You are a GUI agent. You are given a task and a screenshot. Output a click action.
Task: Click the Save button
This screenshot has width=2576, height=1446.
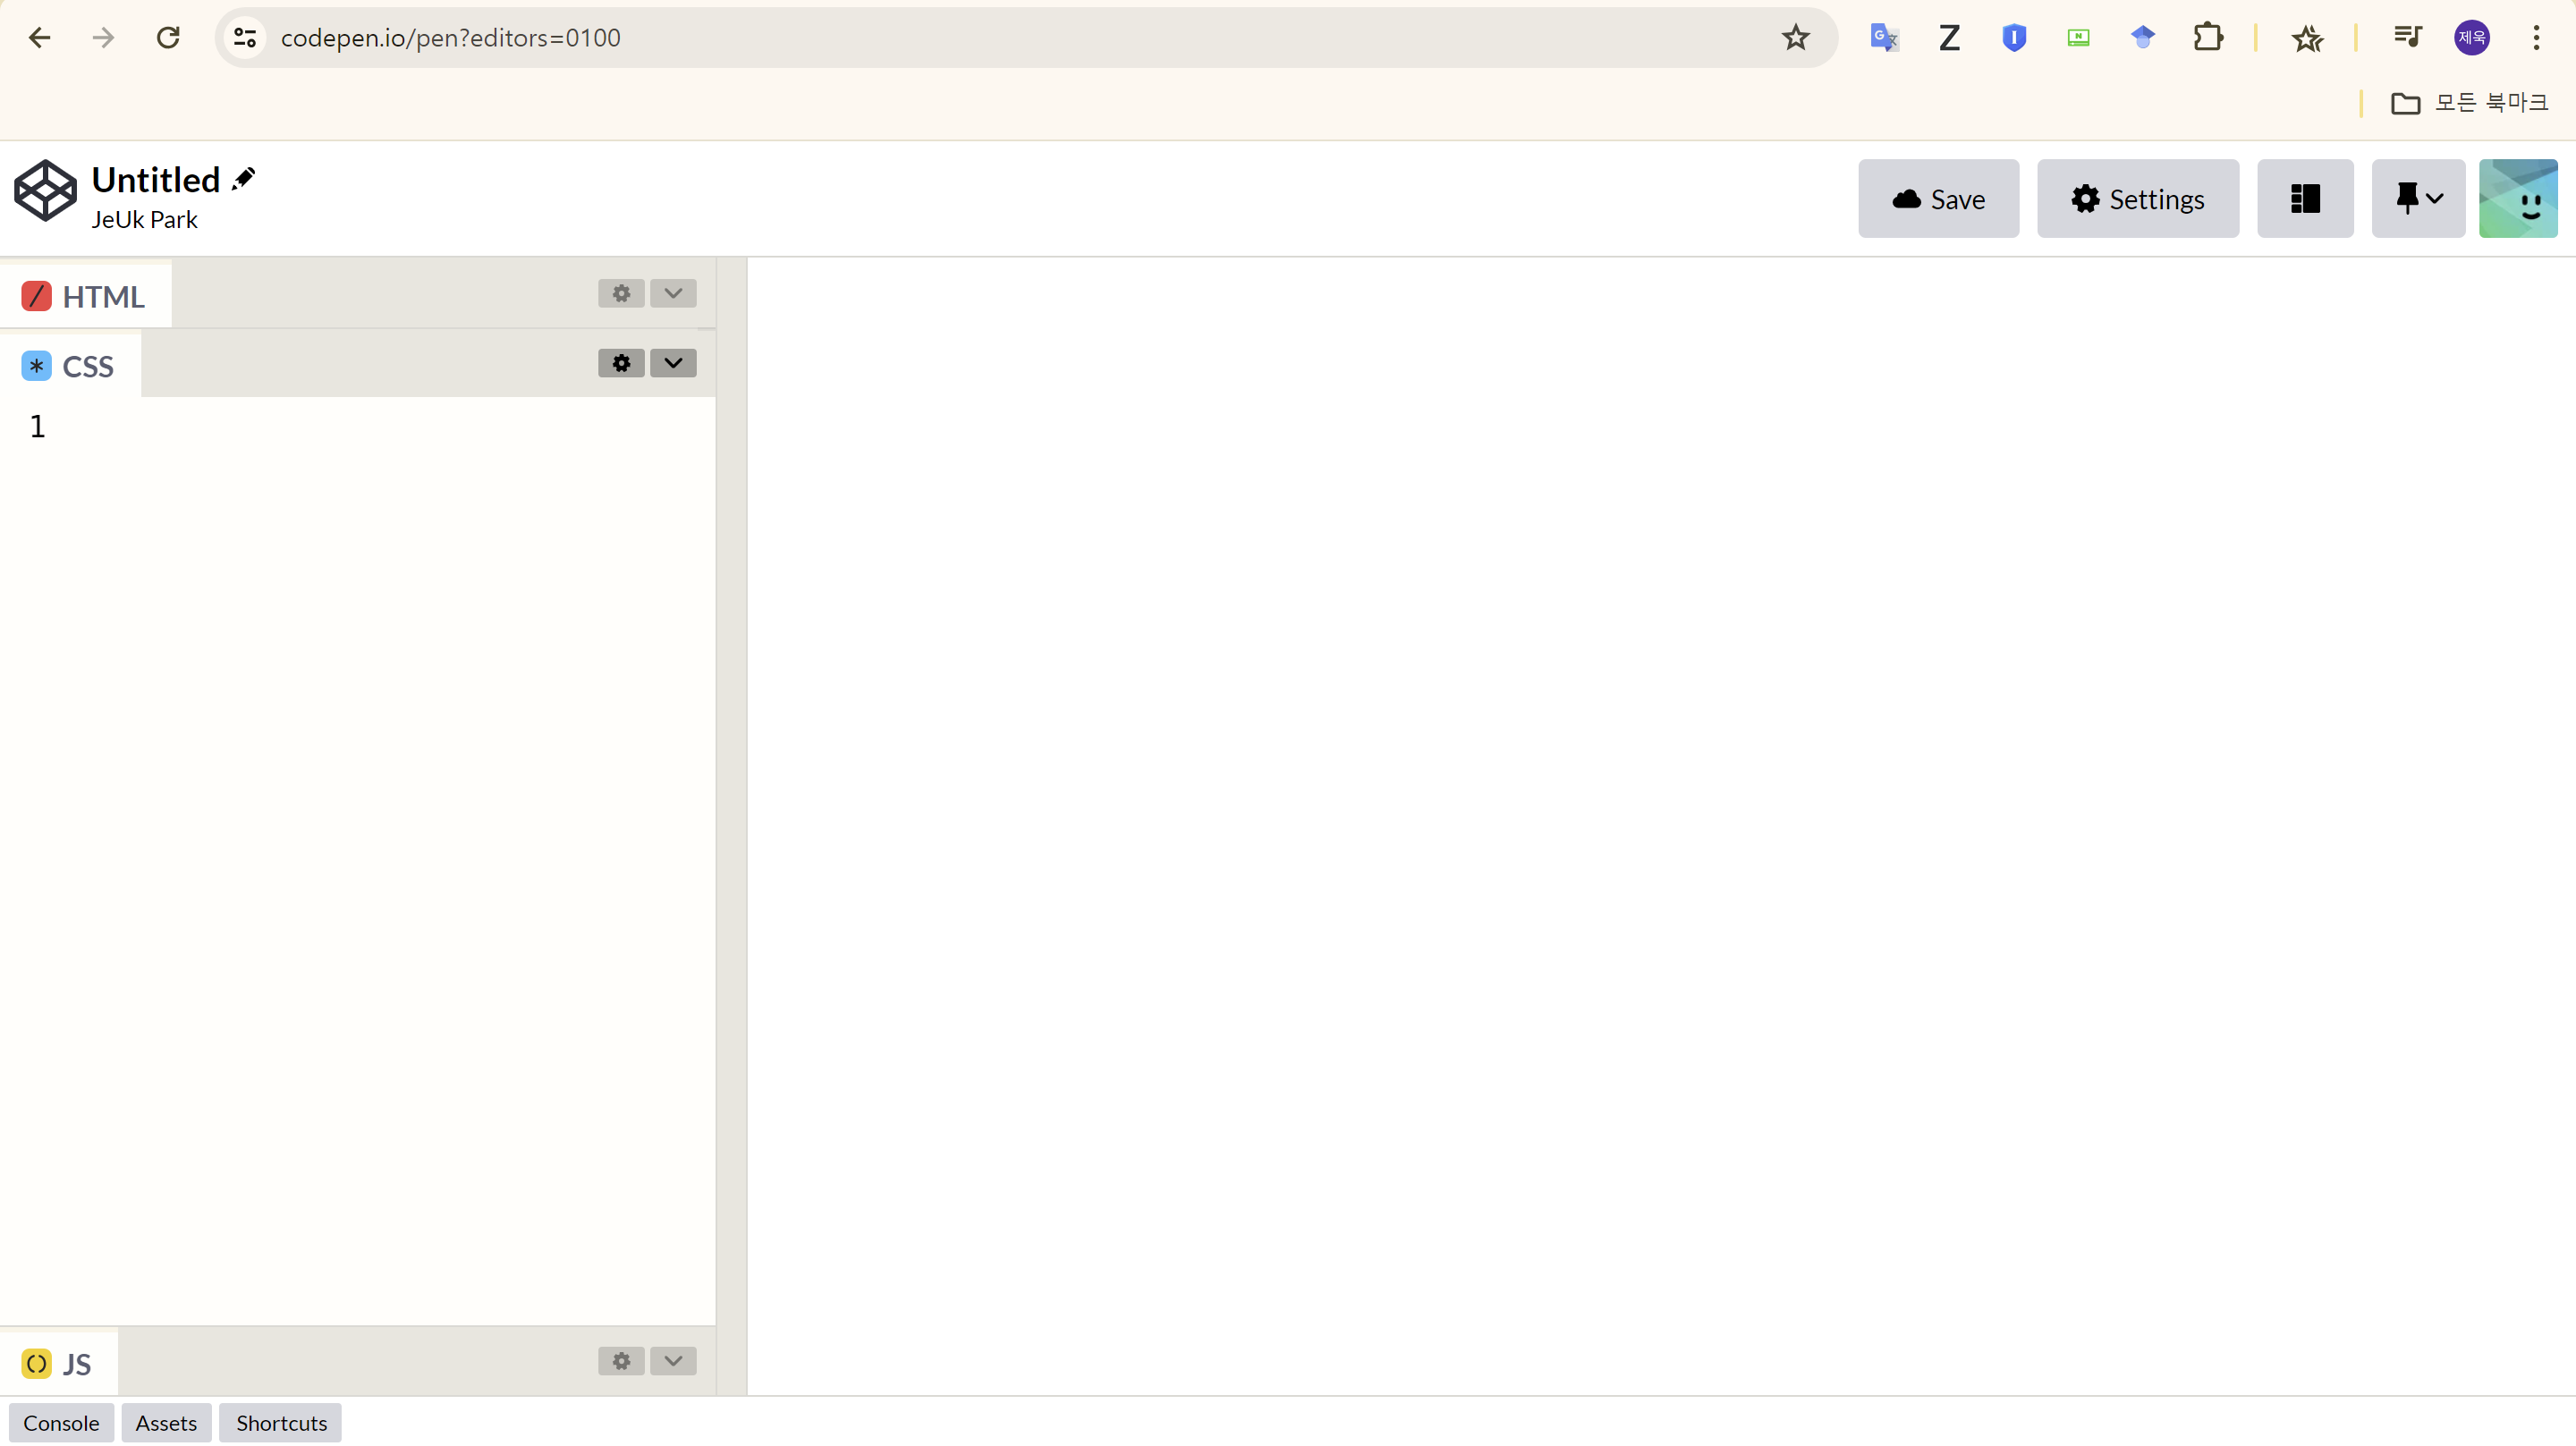tap(1938, 199)
